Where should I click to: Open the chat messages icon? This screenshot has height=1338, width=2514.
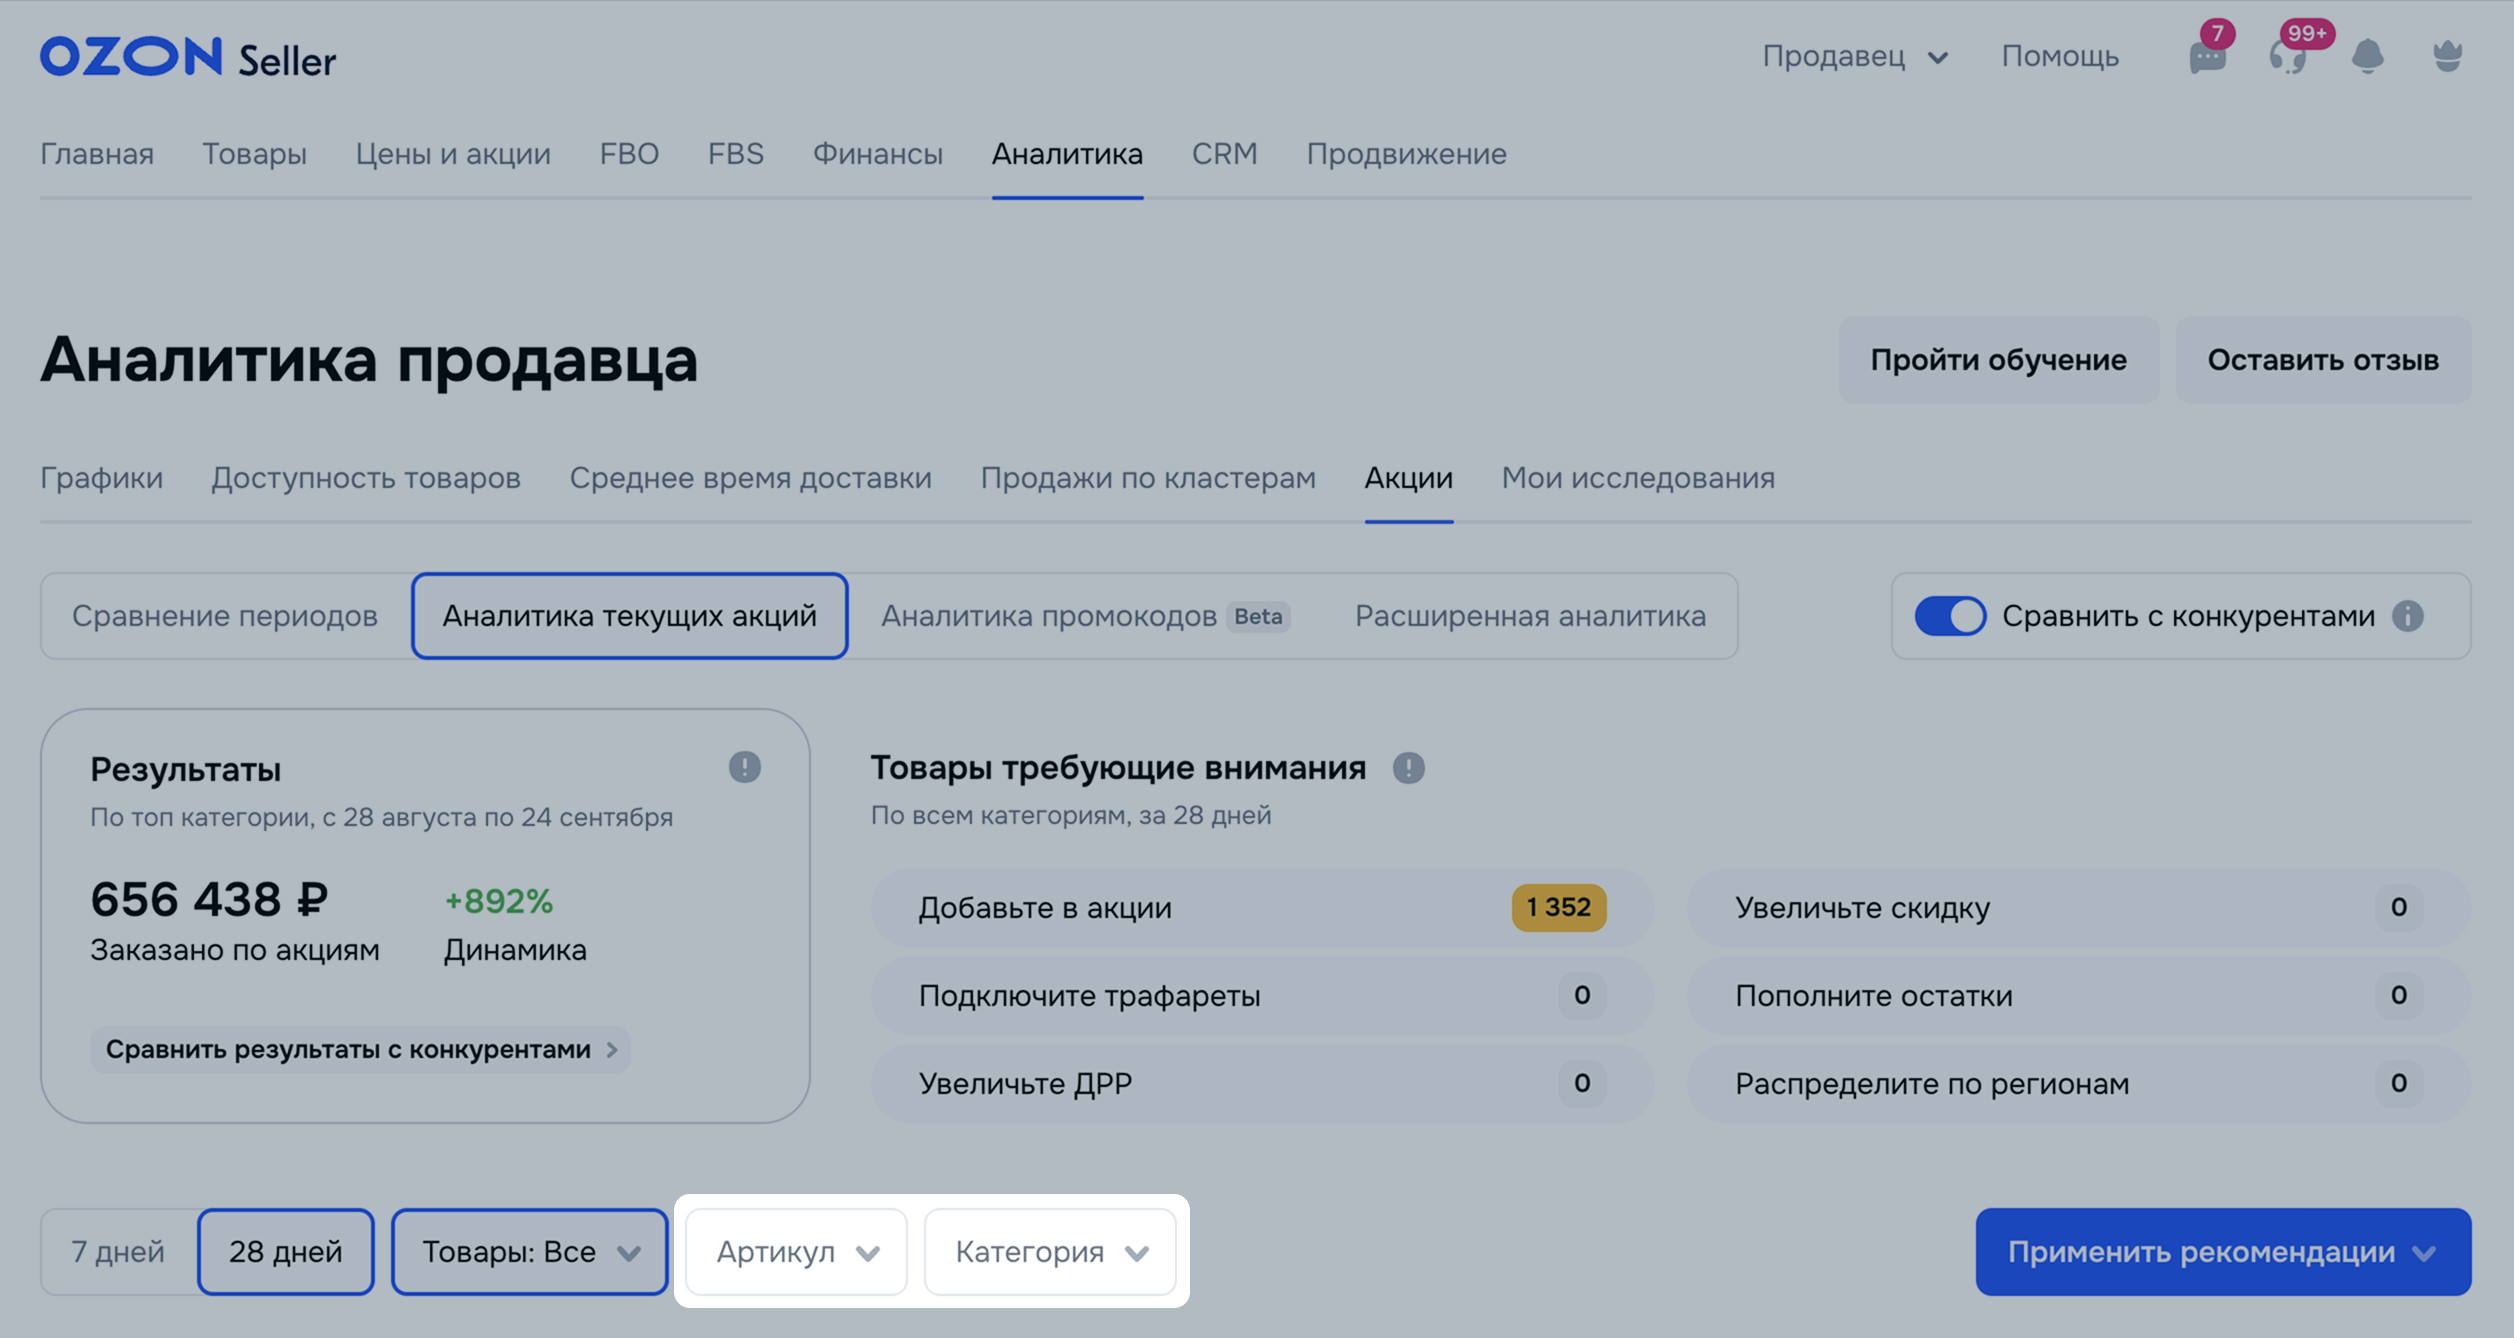(2207, 57)
